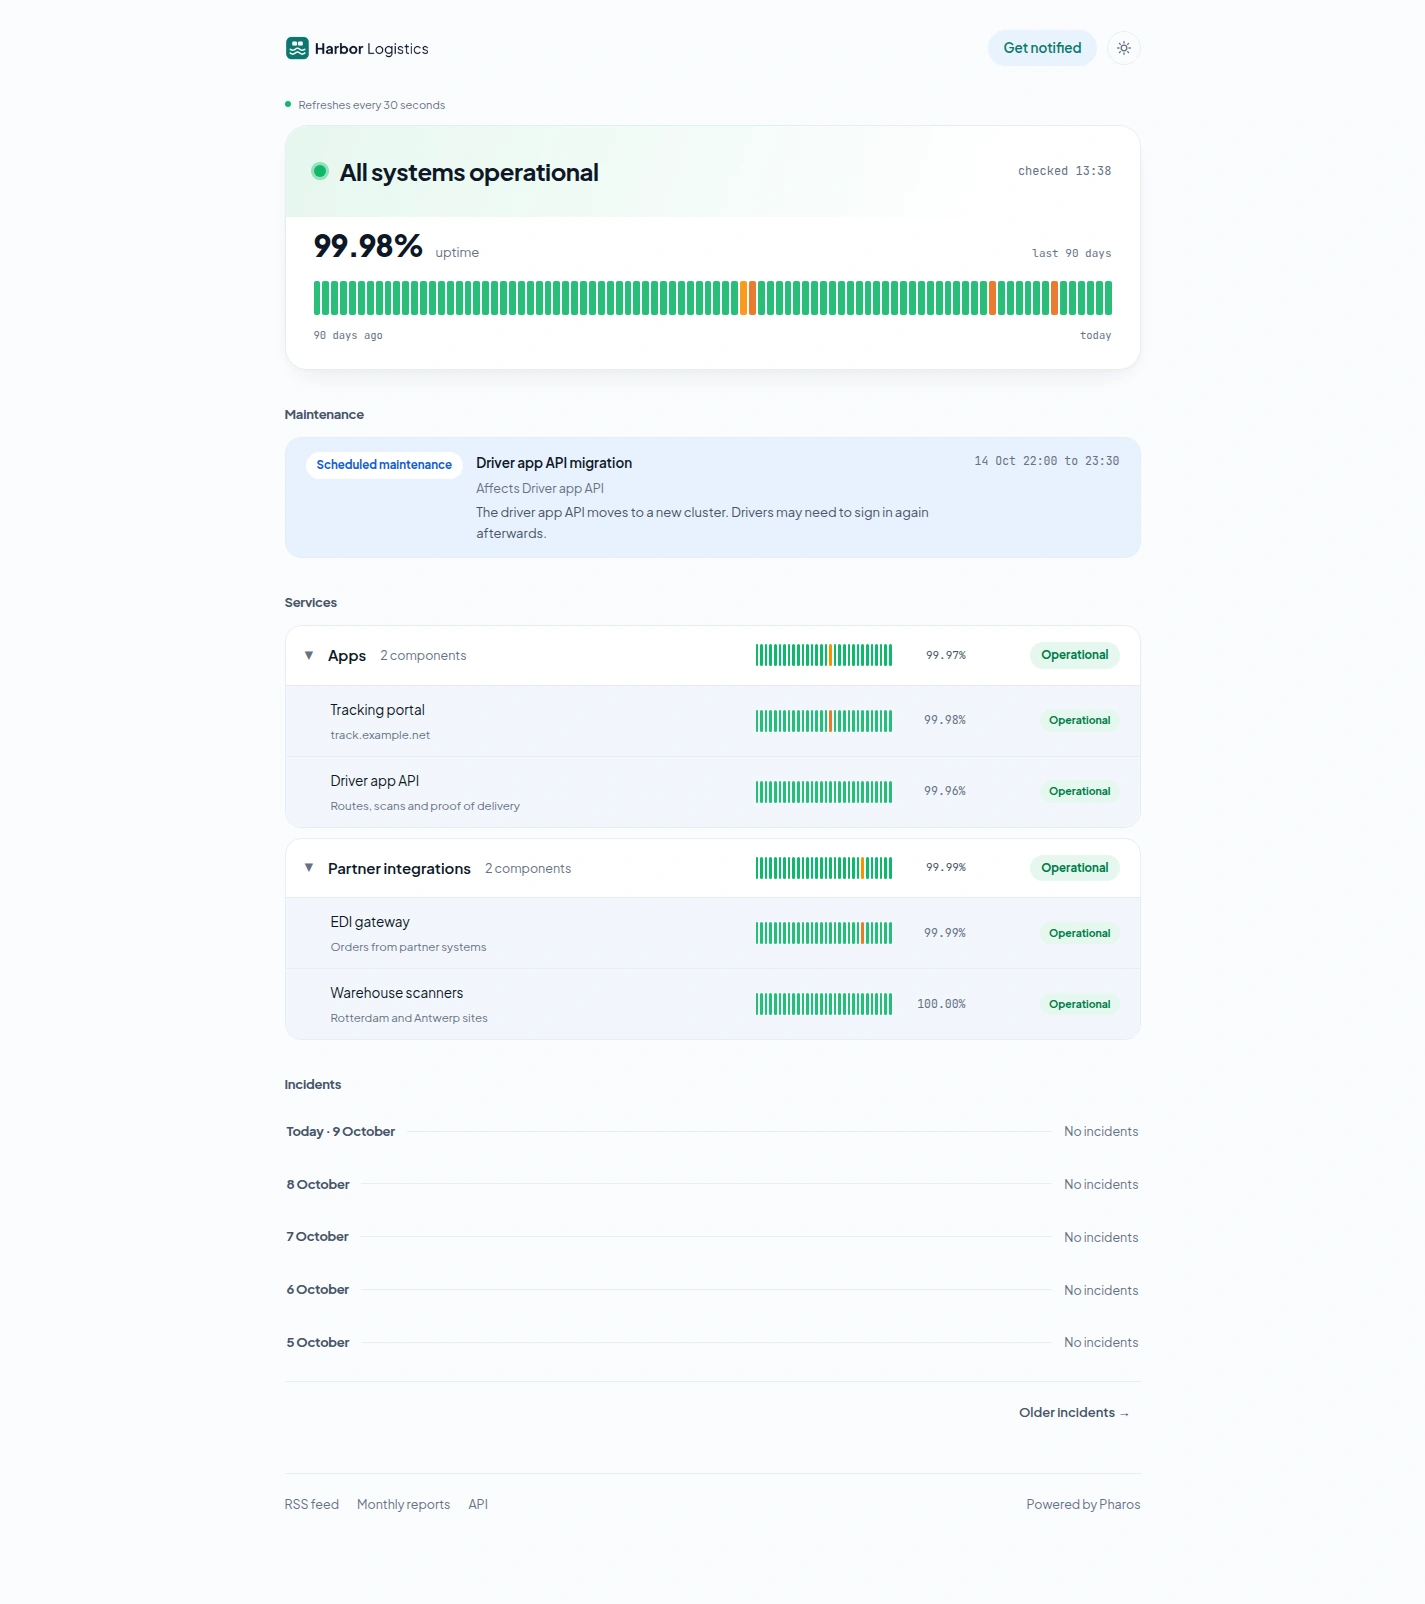Image resolution: width=1425 pixels, height=1604 pixels.
Task: Open the RSS feed link
Action: click(312, 1504)
